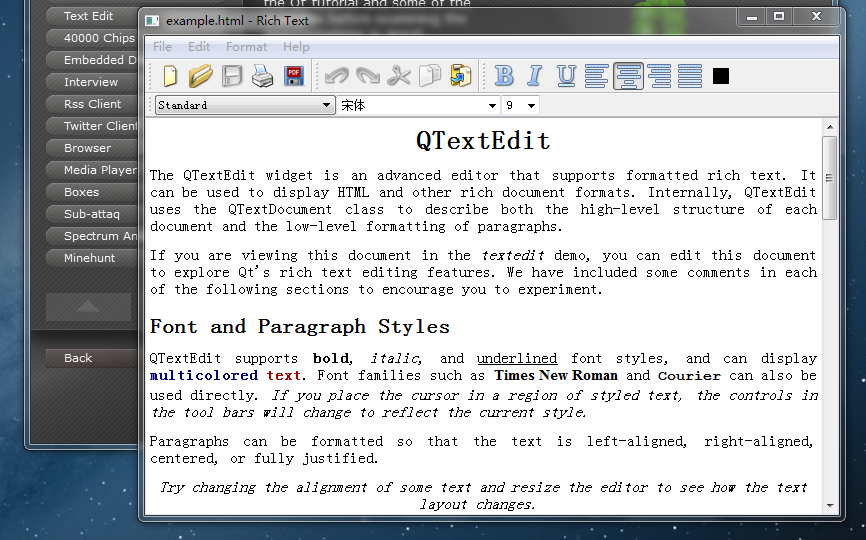
Task: Click the red word 'text'
Action: coord(283,375)
